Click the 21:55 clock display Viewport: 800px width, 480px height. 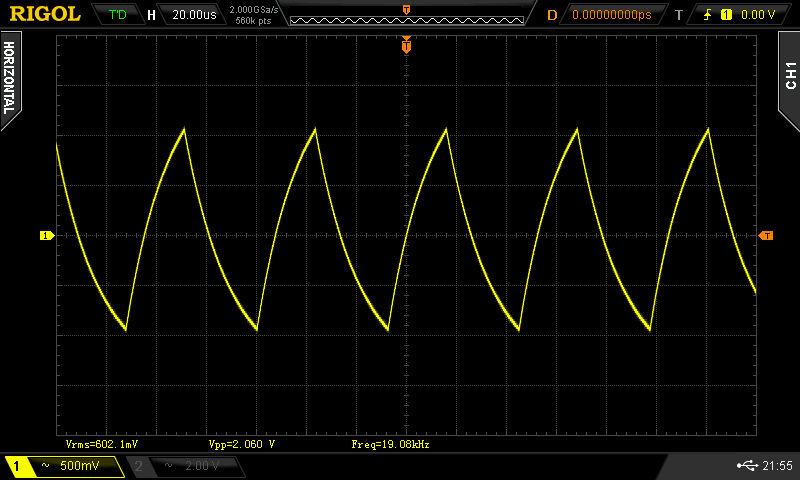coord(777,465)
